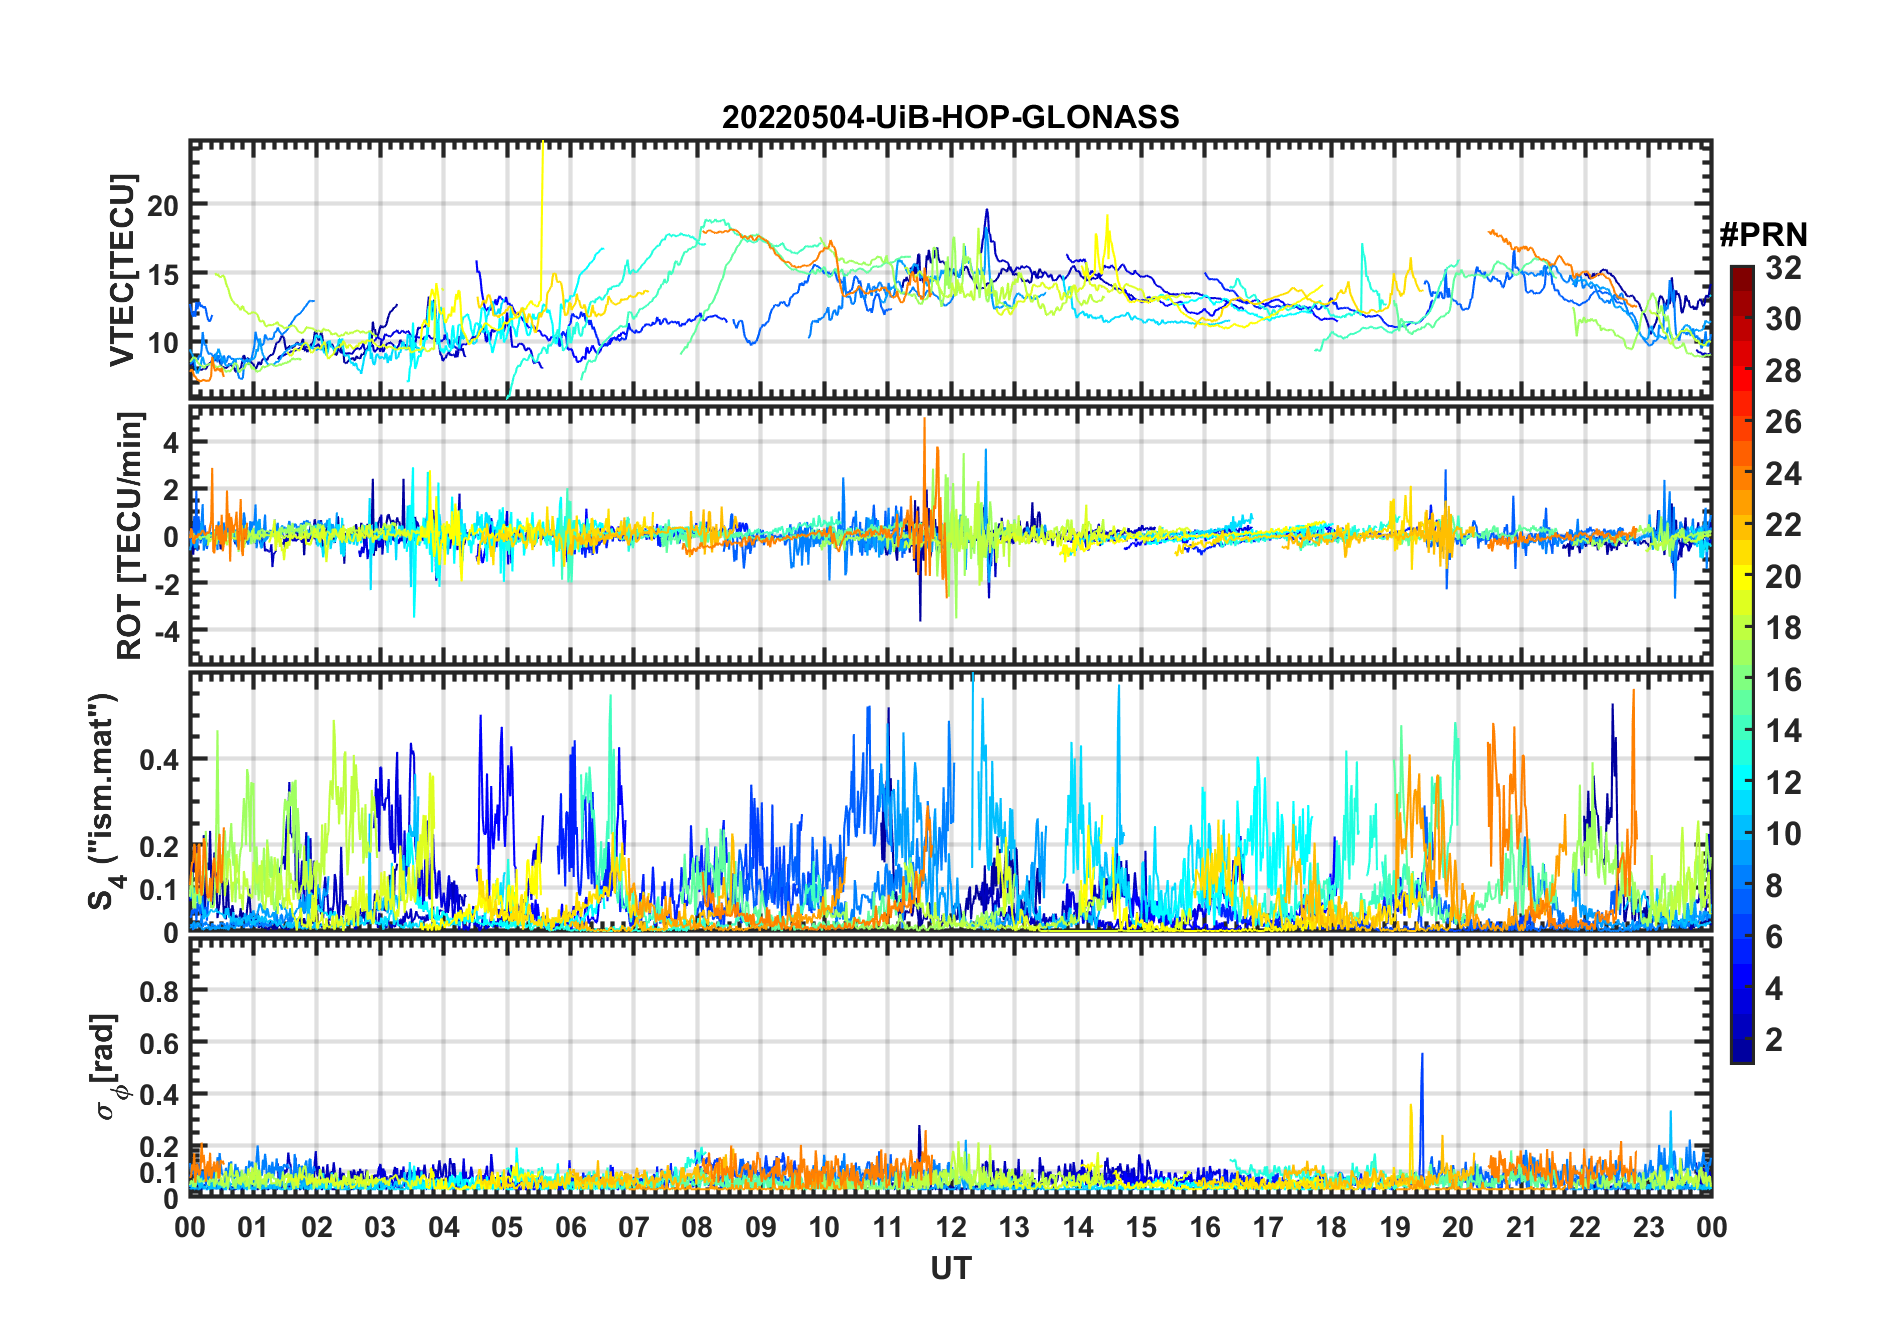Screen dimensions: 1902x1330
Task: Click the tall yellow spike in VTEC panel
Action: (x=542, y=200)
